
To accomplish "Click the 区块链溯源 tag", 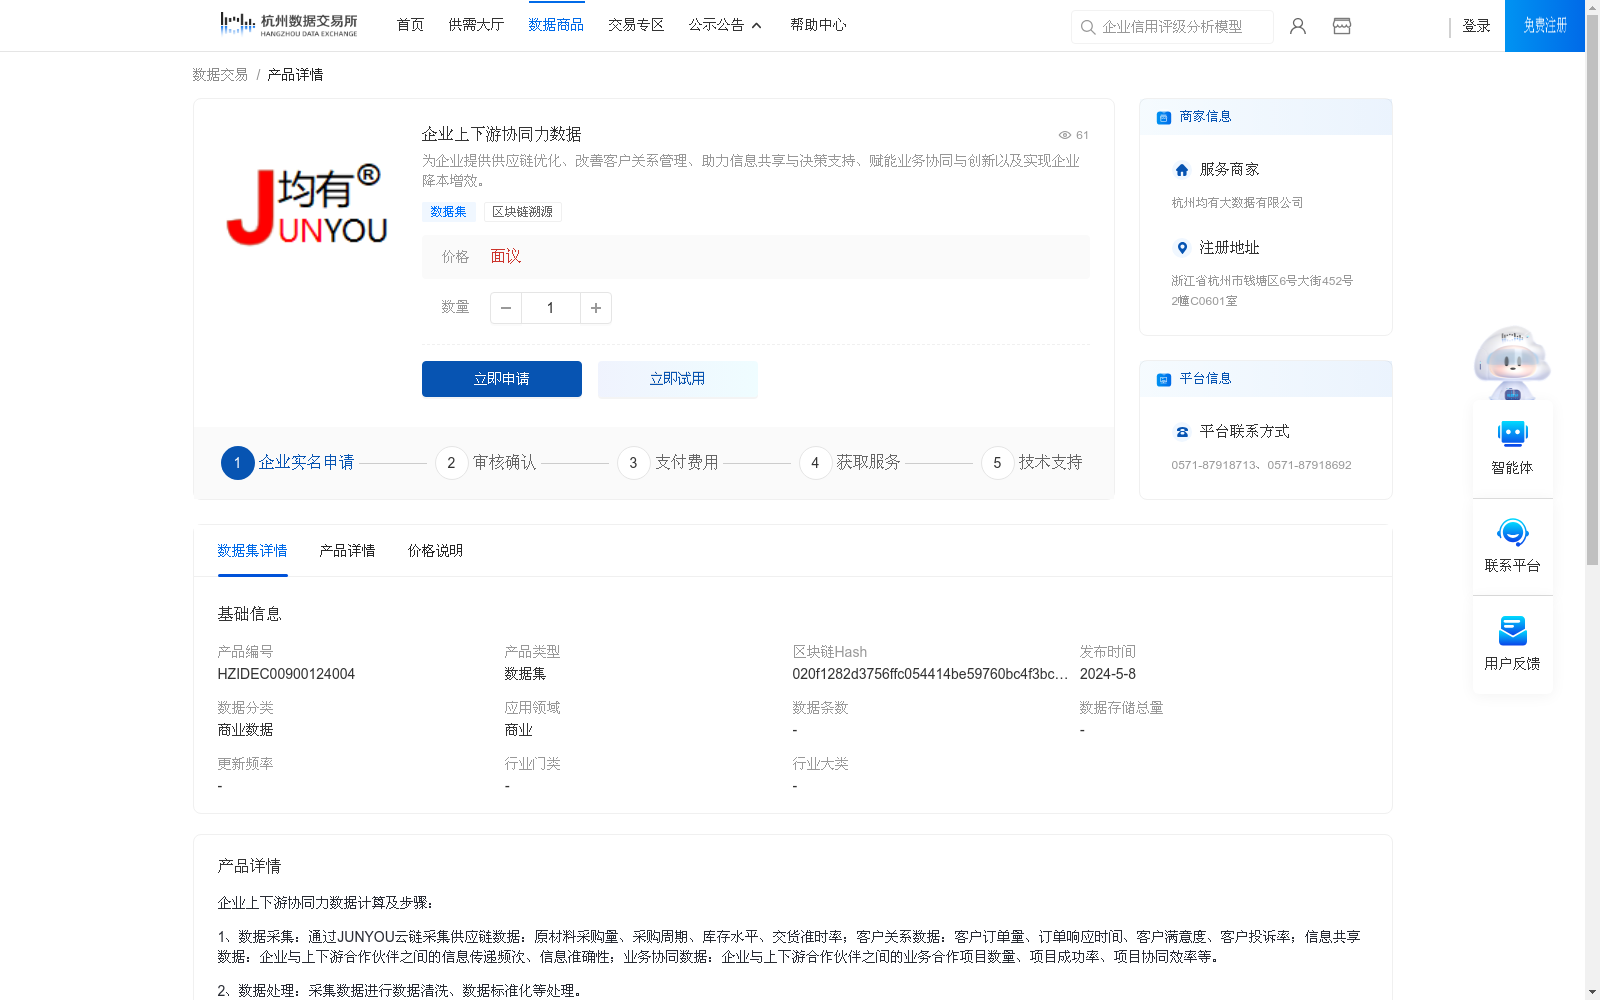I will point(522,212).
